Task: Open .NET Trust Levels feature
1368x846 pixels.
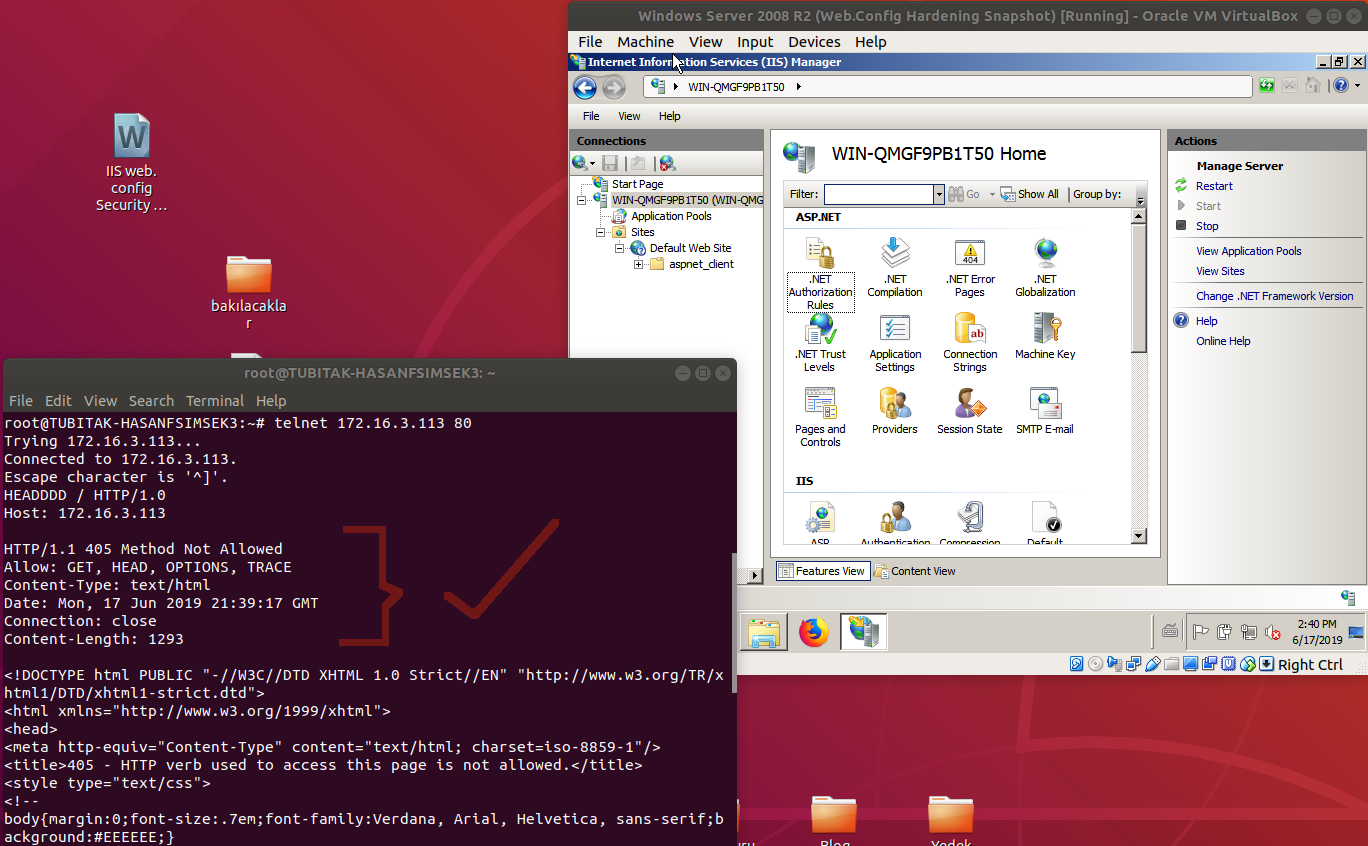Action: pyautogui.click(x=820, y=343)
